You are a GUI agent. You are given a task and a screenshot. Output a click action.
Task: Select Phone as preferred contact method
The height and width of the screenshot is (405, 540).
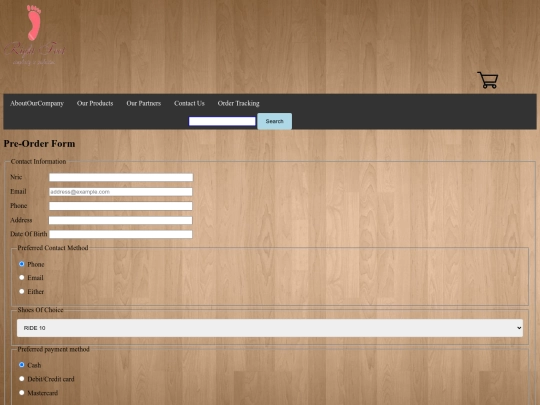(x=22, y=264)
